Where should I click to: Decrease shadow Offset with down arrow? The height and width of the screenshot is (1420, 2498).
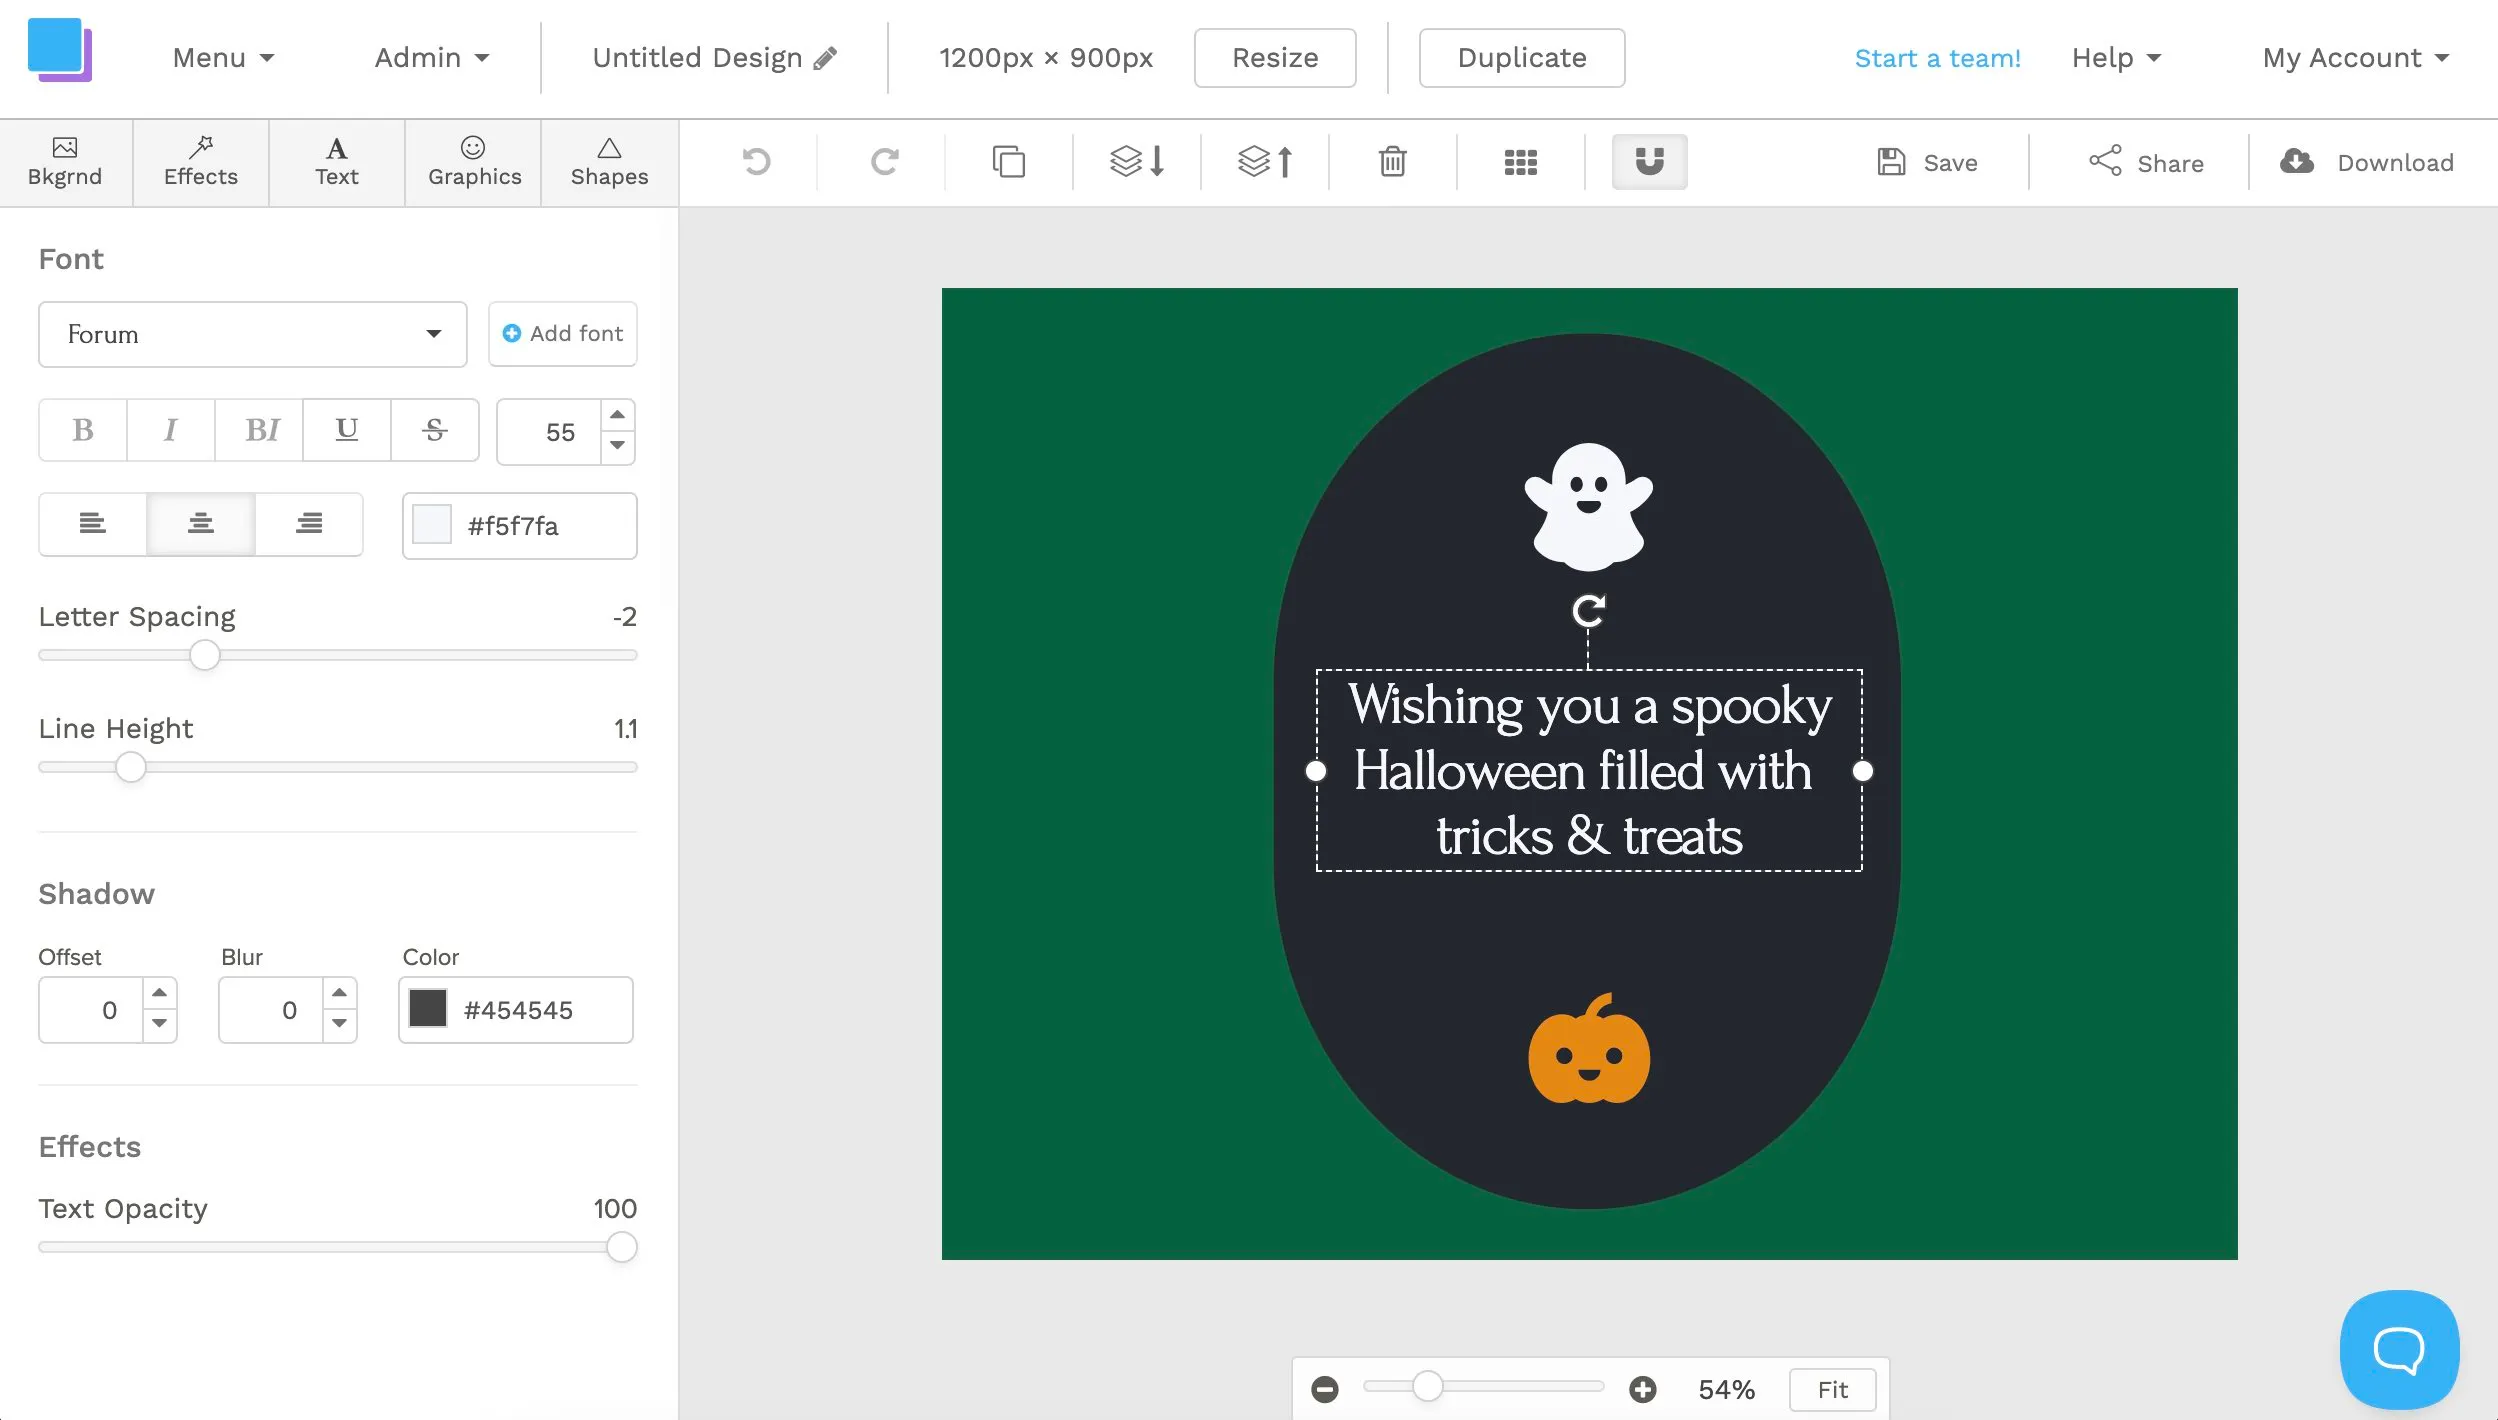pos(159,1024)
